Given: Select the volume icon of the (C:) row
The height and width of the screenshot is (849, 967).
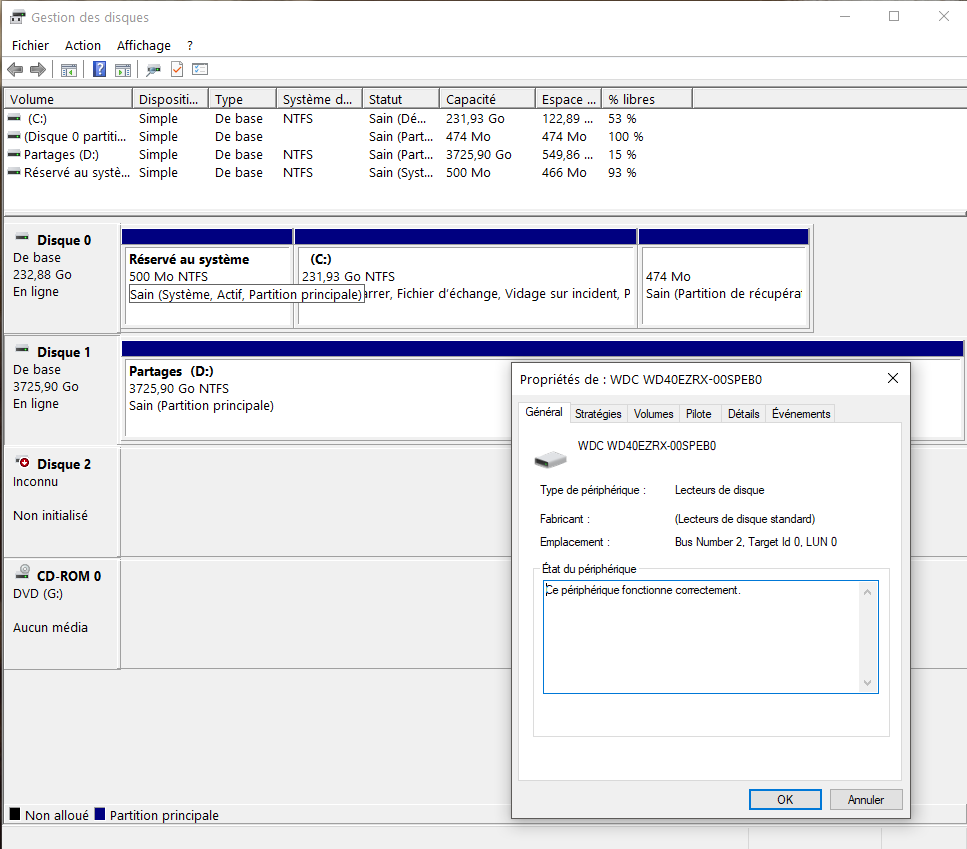Looking at the screenshot, I should (x=14, y=117).
